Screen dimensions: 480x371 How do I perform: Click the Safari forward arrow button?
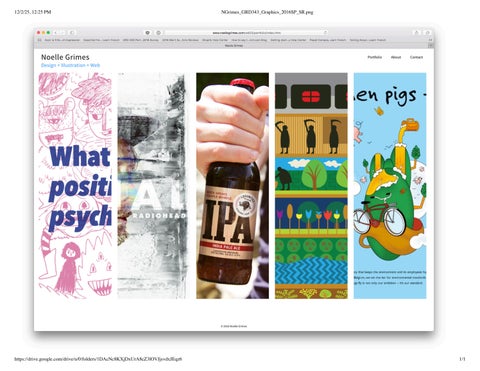point(62,32)
